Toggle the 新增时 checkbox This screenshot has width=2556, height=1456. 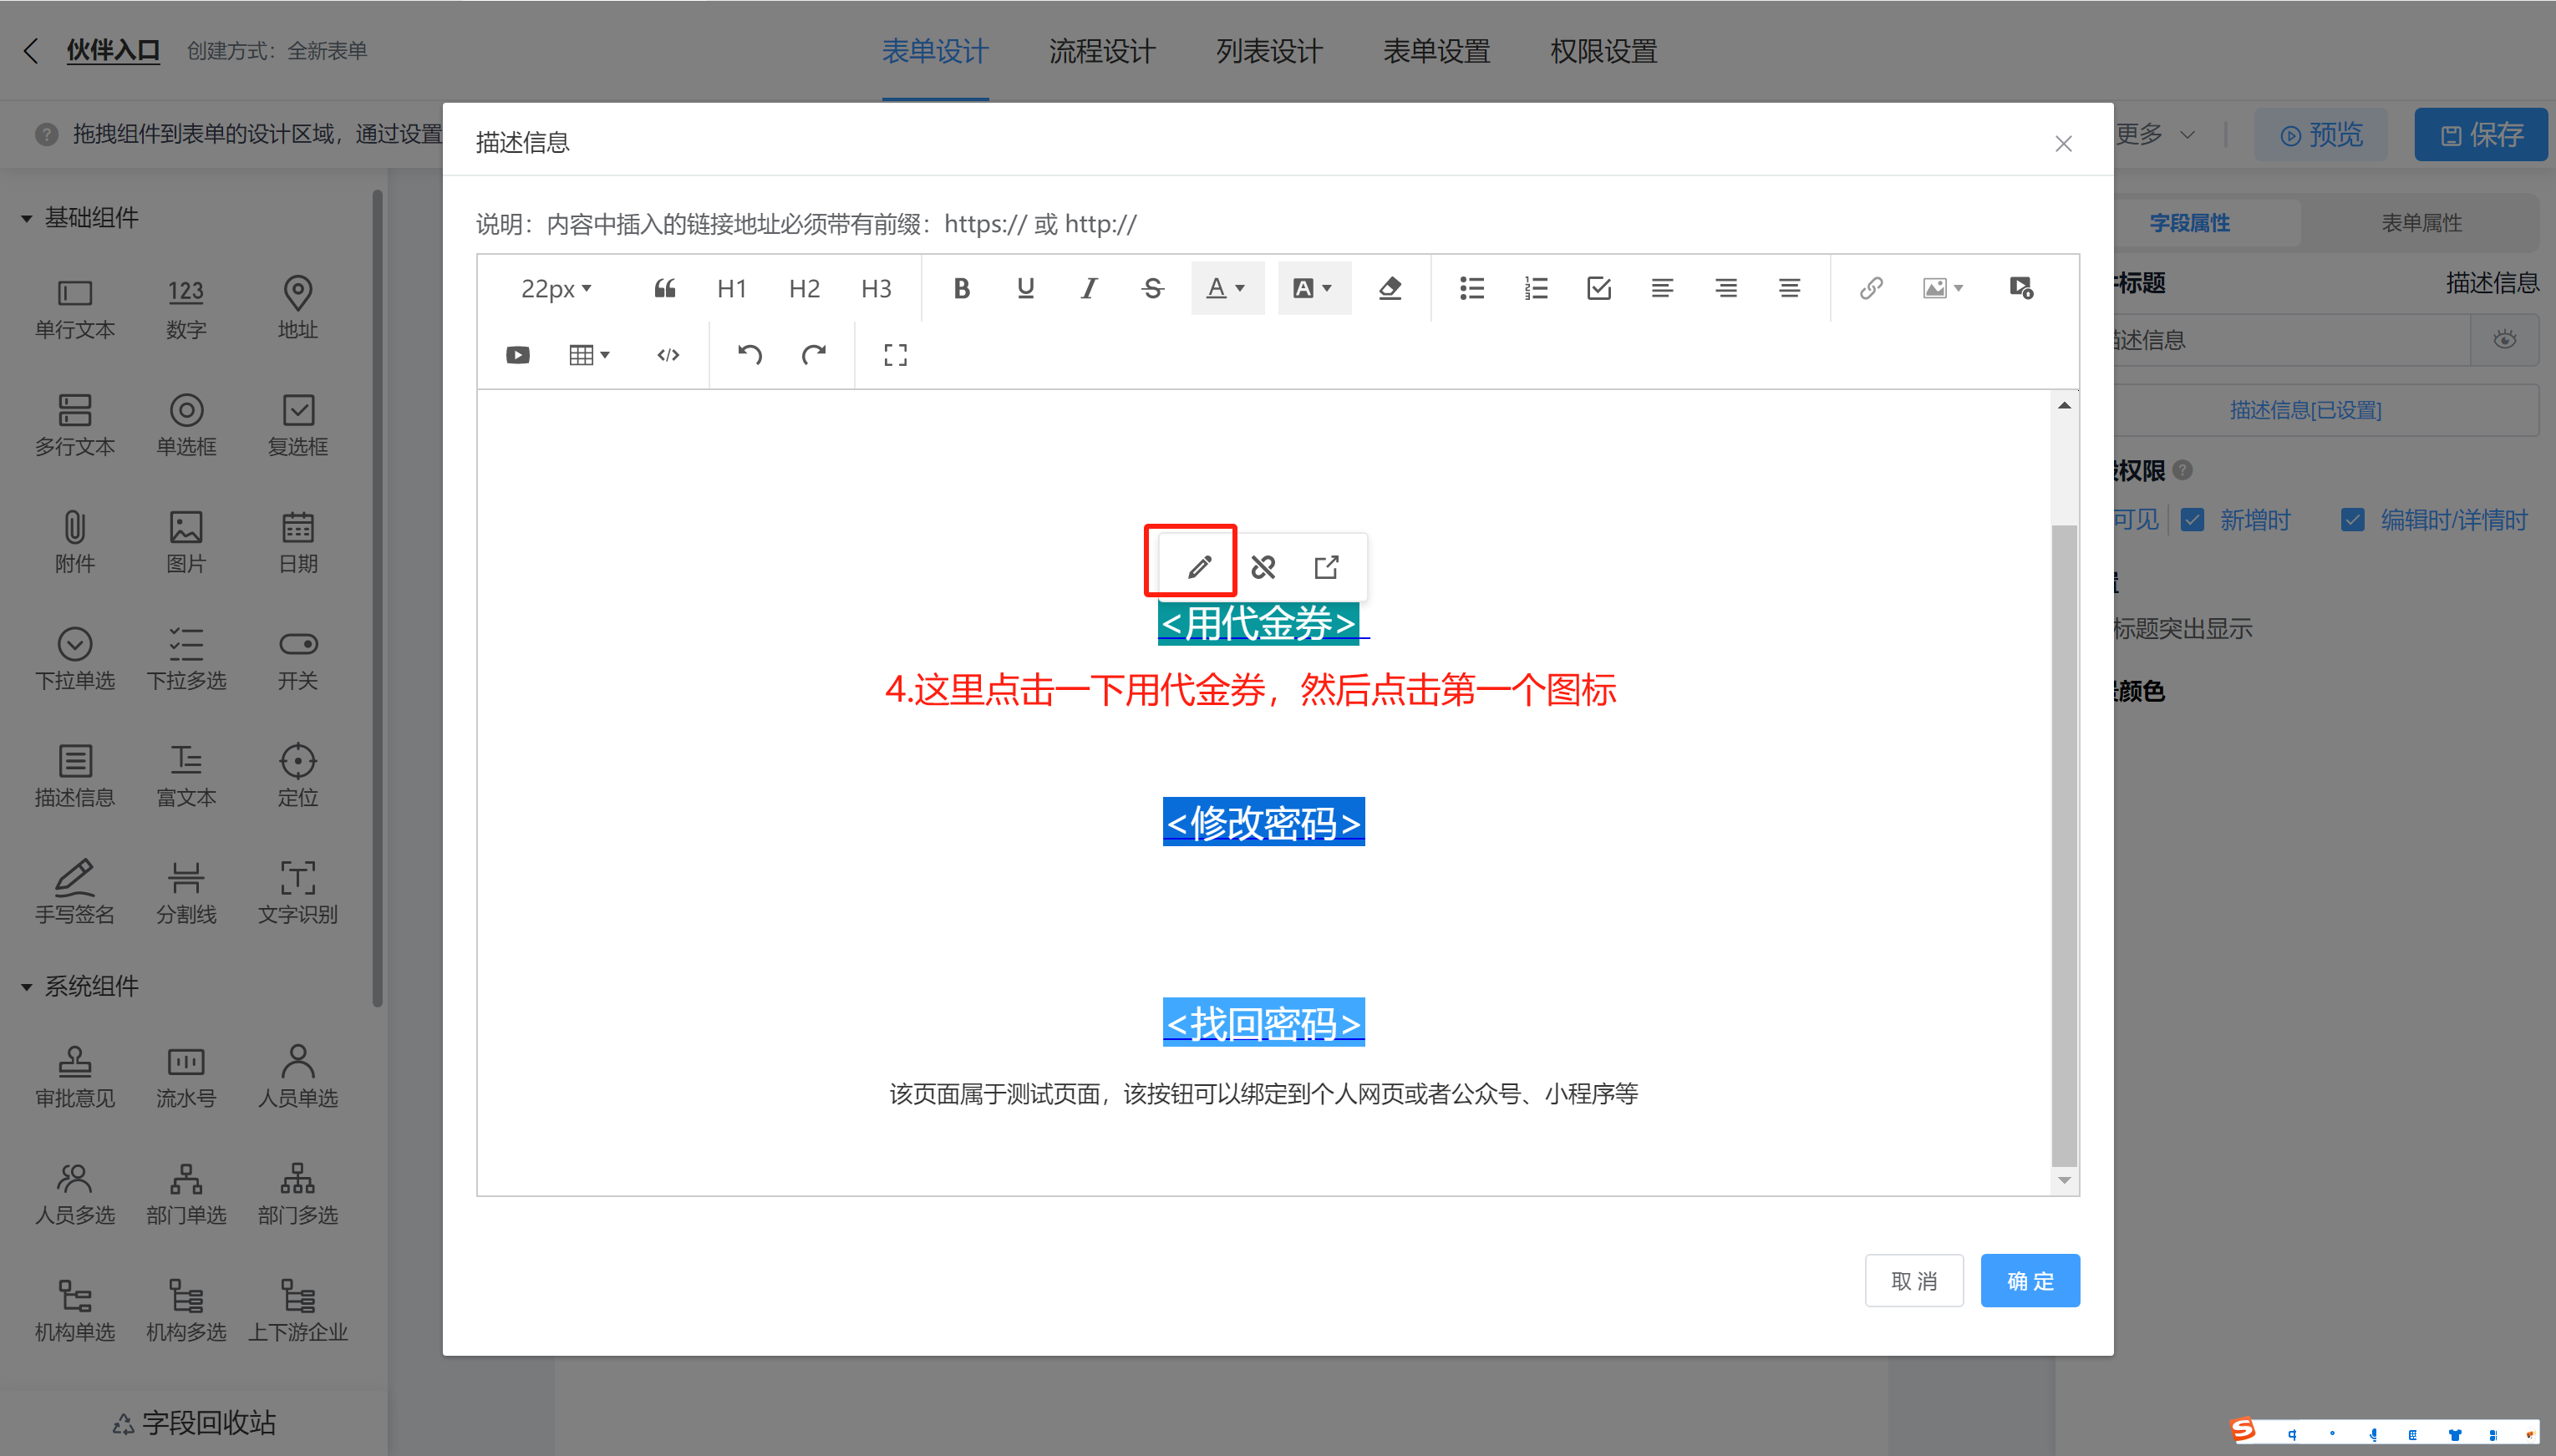[2192, 519]
